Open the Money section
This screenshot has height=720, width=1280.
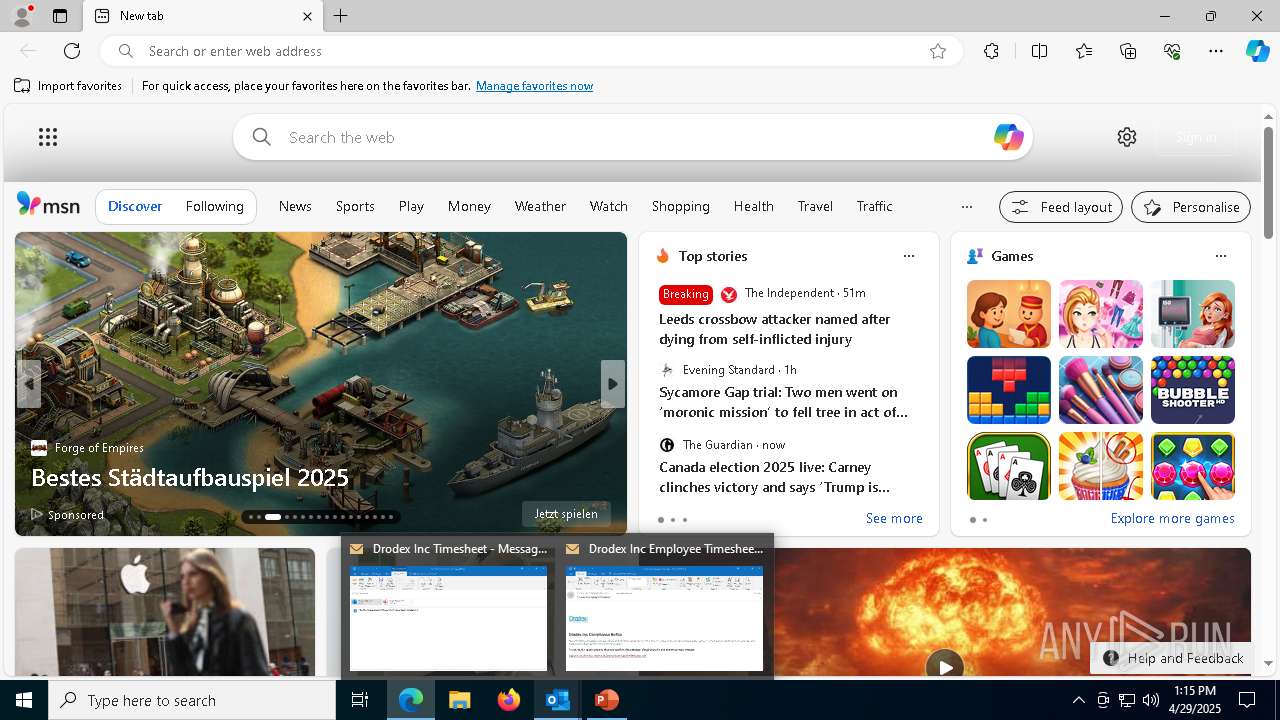(x=469, y=206)
